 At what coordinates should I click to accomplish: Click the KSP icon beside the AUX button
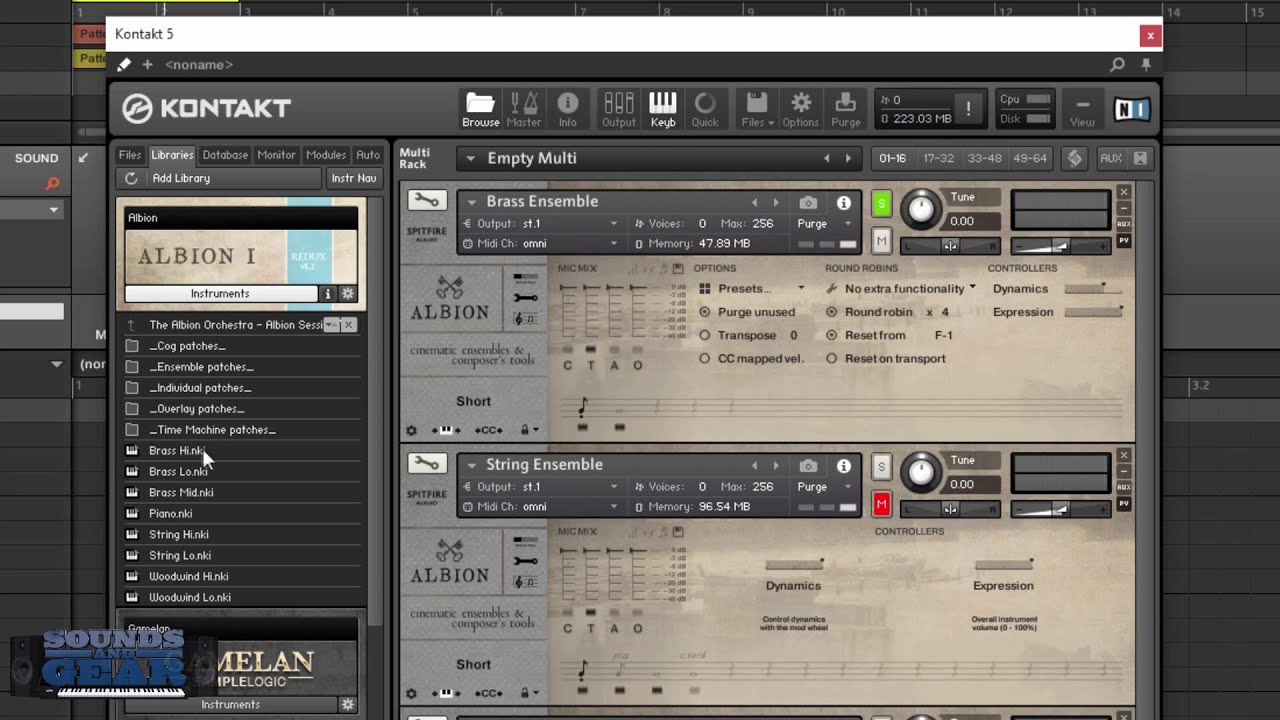click(x=1075, y=158)
